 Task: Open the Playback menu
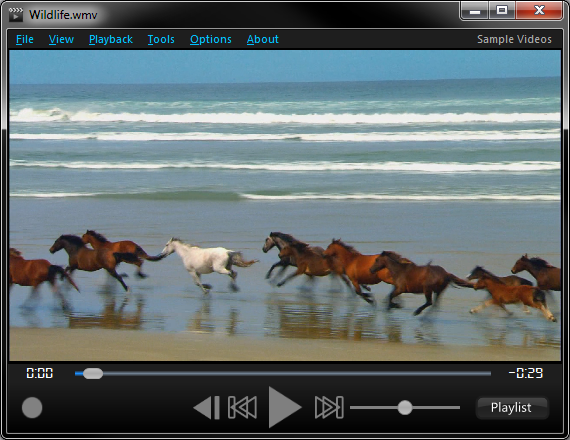(x=111, y=39)
